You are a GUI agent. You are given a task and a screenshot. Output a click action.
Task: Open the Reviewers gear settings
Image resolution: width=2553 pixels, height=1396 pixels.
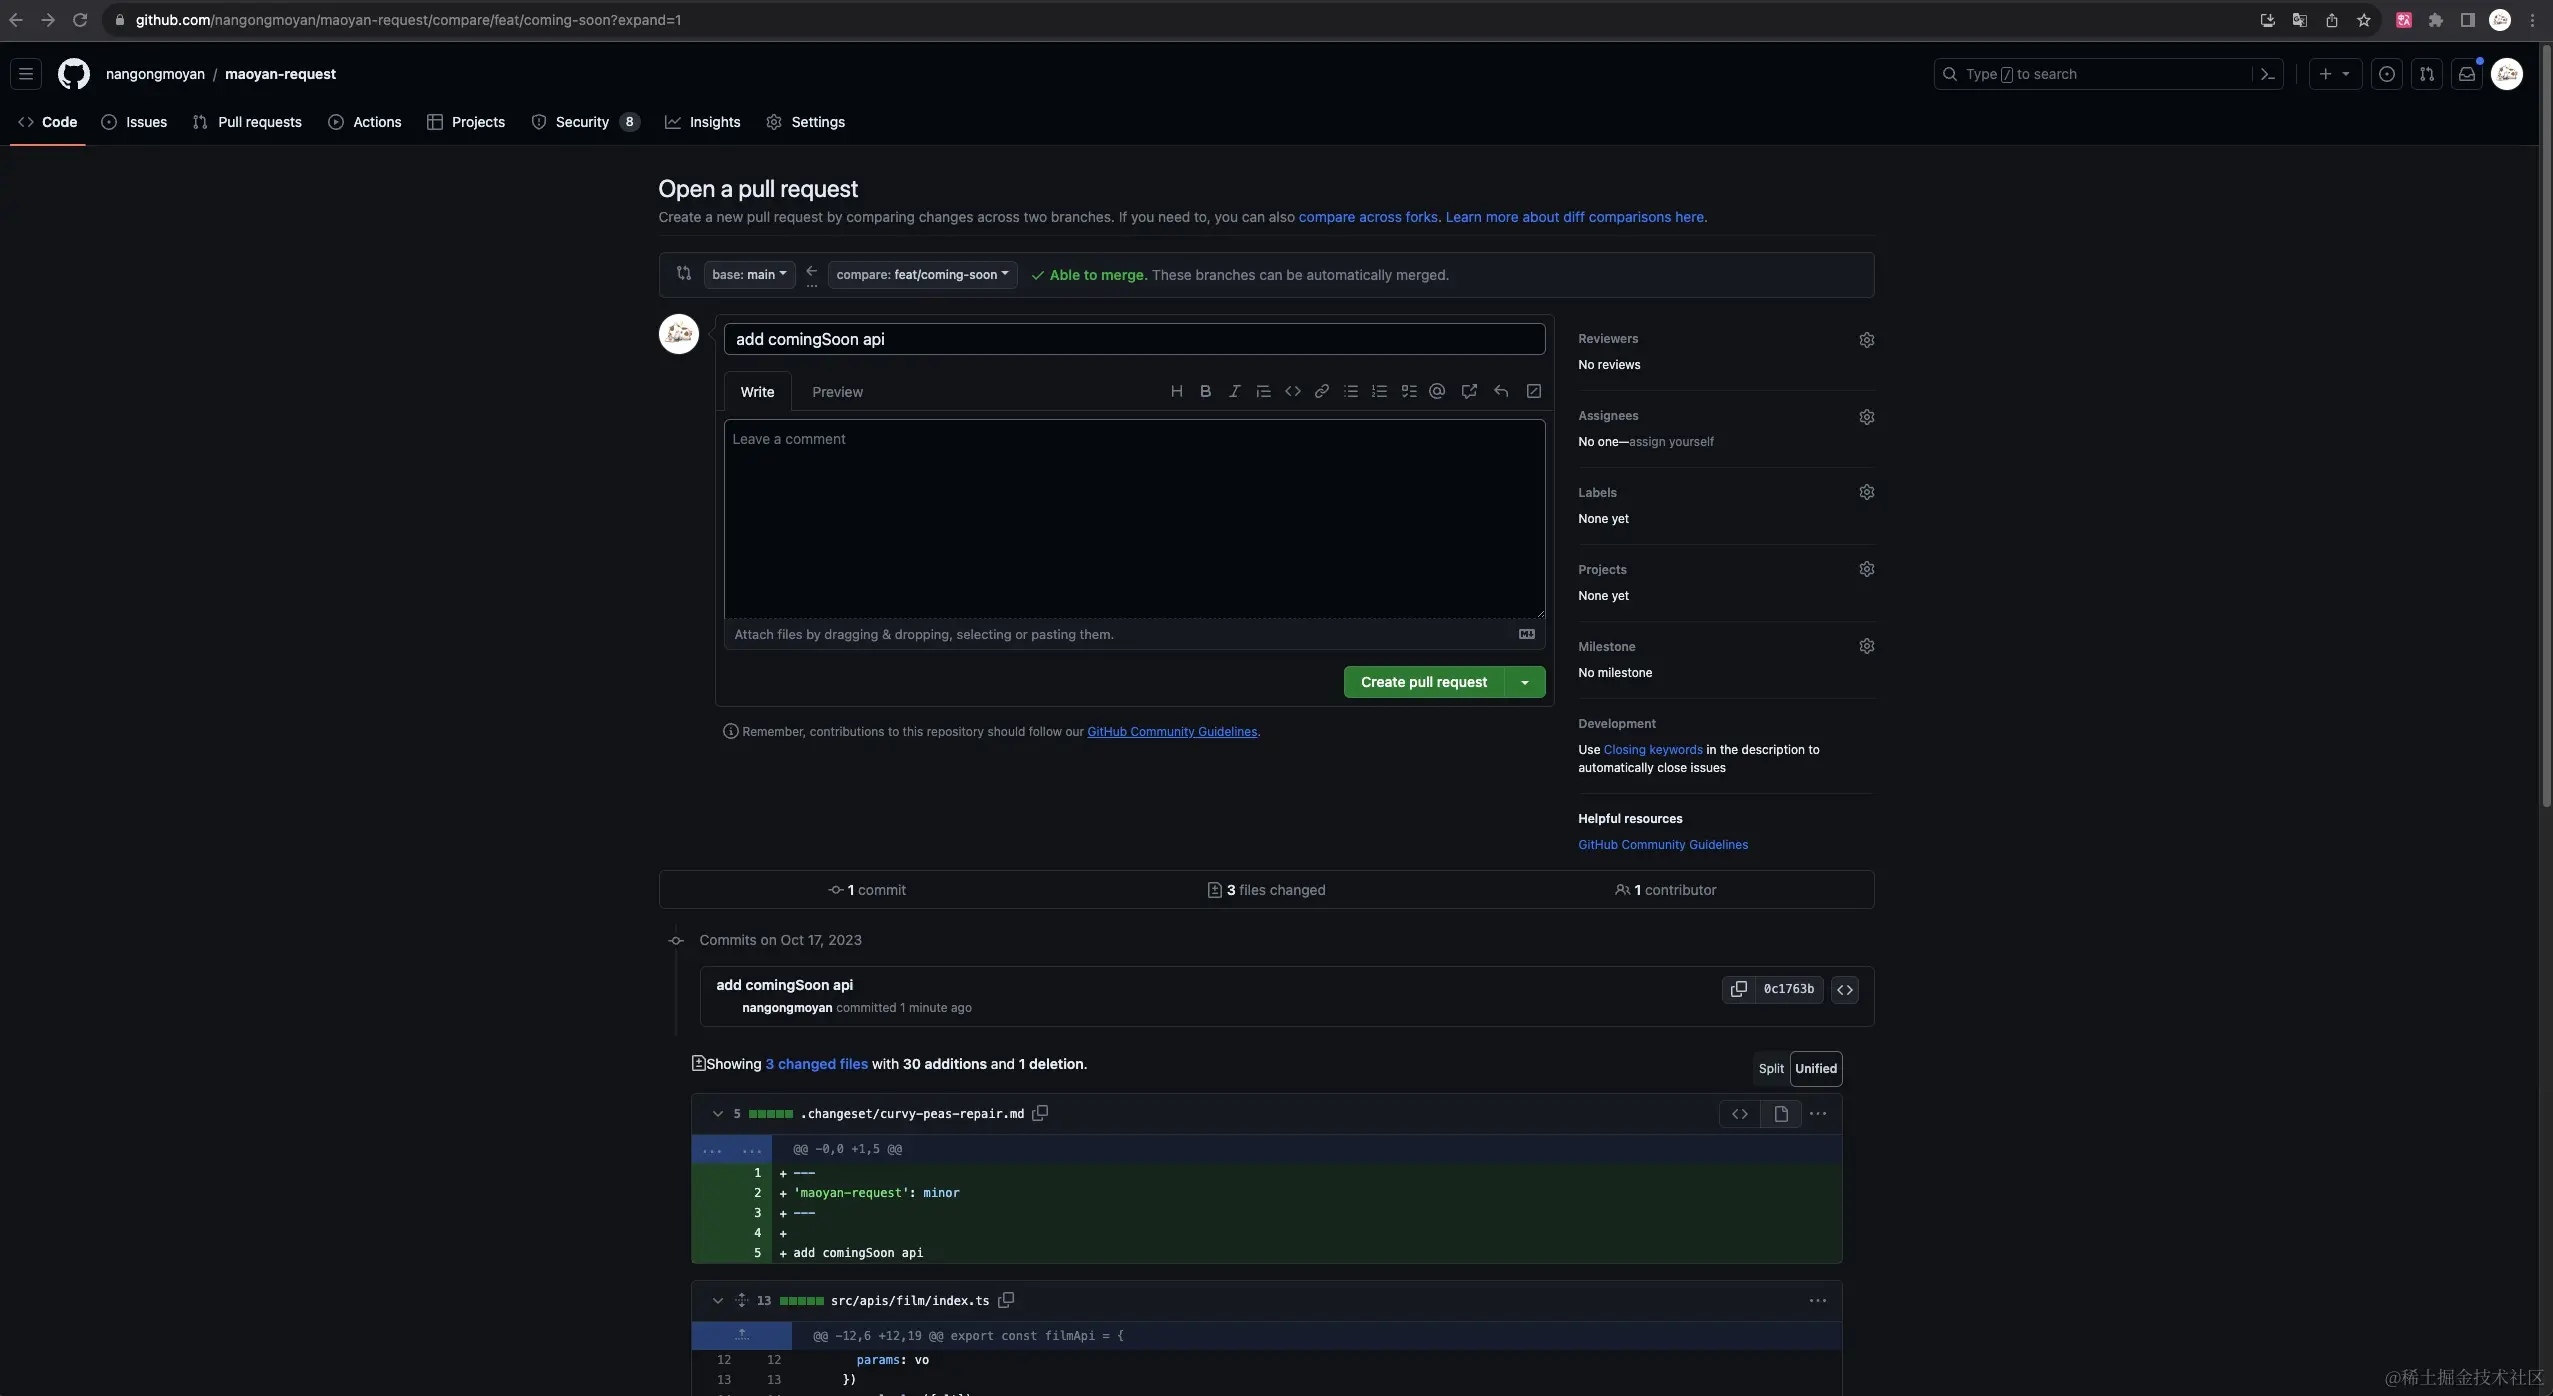tap(1866, 340)
